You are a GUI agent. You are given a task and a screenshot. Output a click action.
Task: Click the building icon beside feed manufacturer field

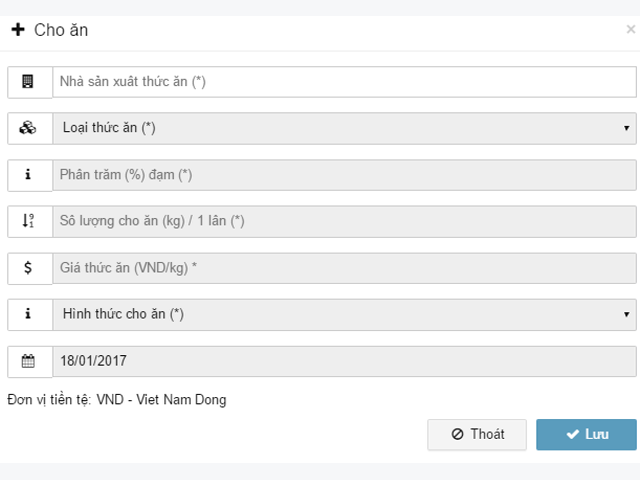point(28,82)
